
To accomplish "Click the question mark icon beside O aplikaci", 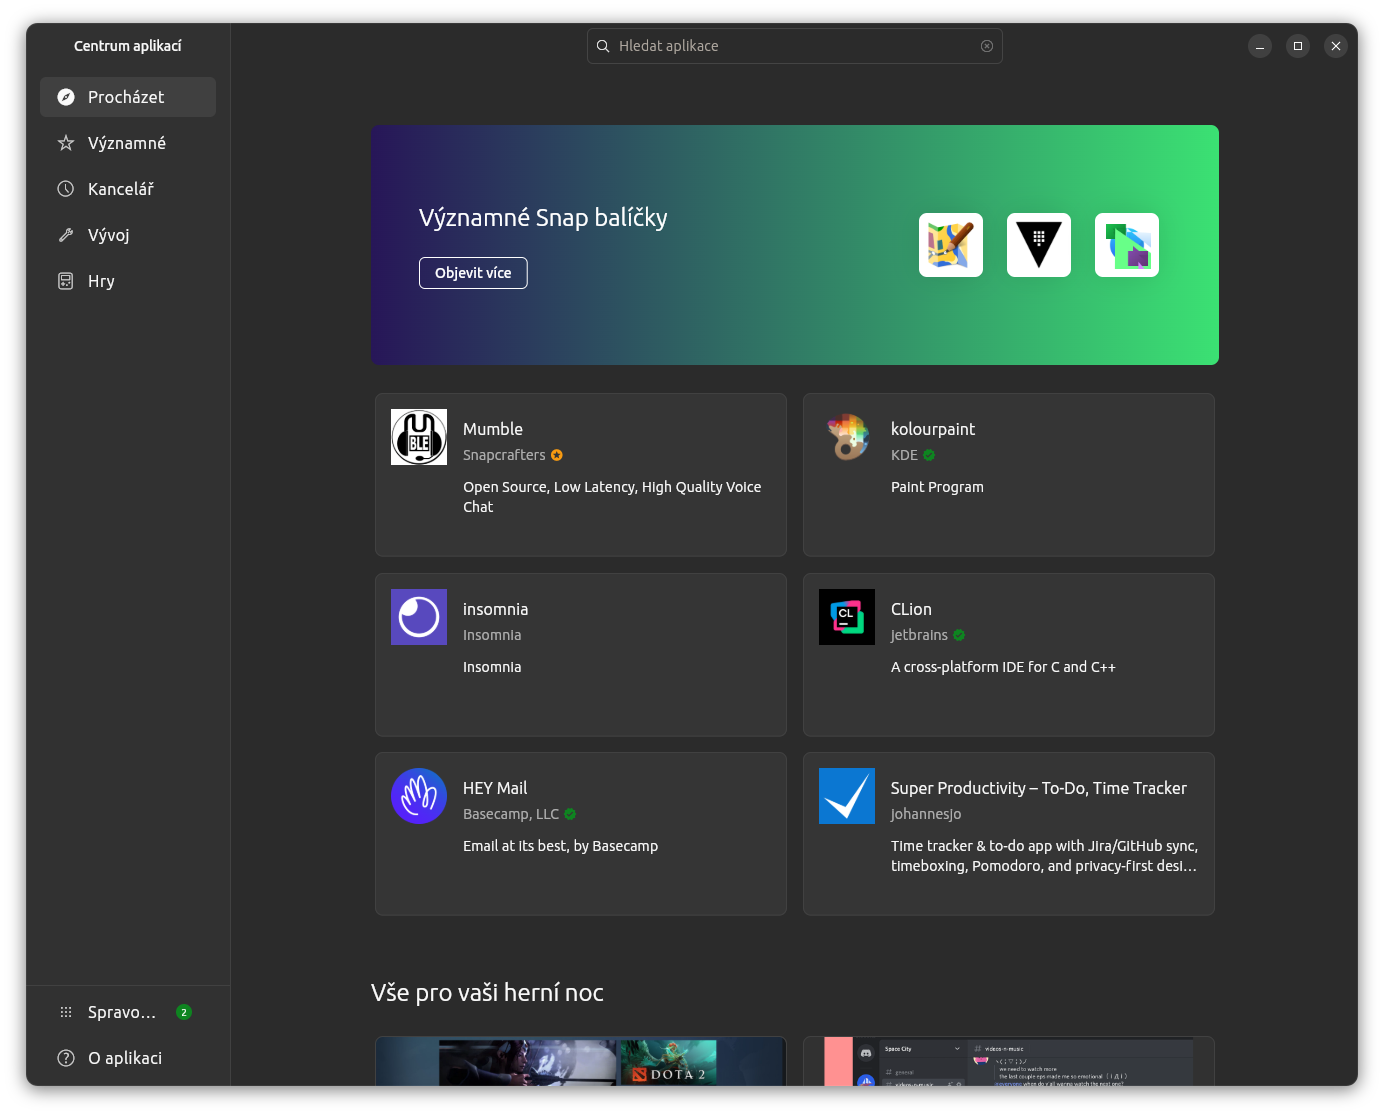I will coord(66,1058).
